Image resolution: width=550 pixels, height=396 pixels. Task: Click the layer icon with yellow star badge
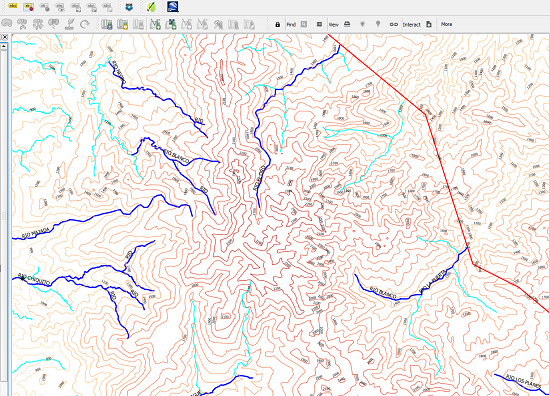tap(122, 24)
